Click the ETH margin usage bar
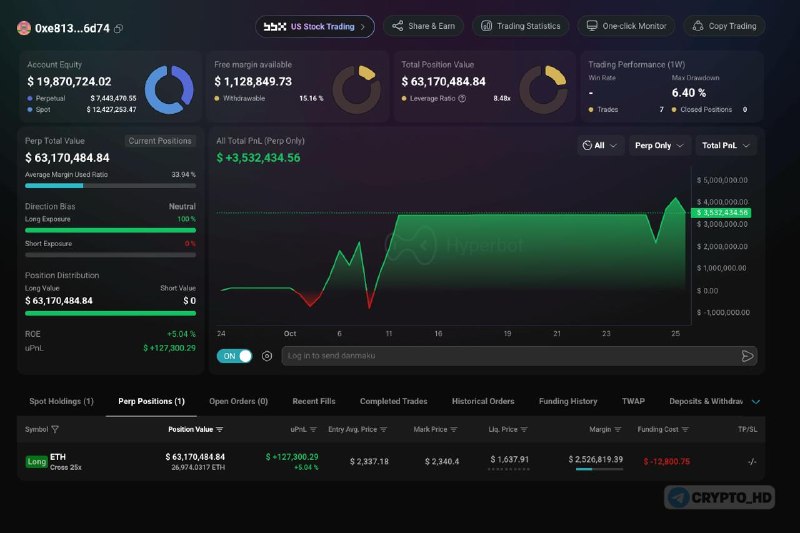The image size is (800, 533). coord(599,469)
